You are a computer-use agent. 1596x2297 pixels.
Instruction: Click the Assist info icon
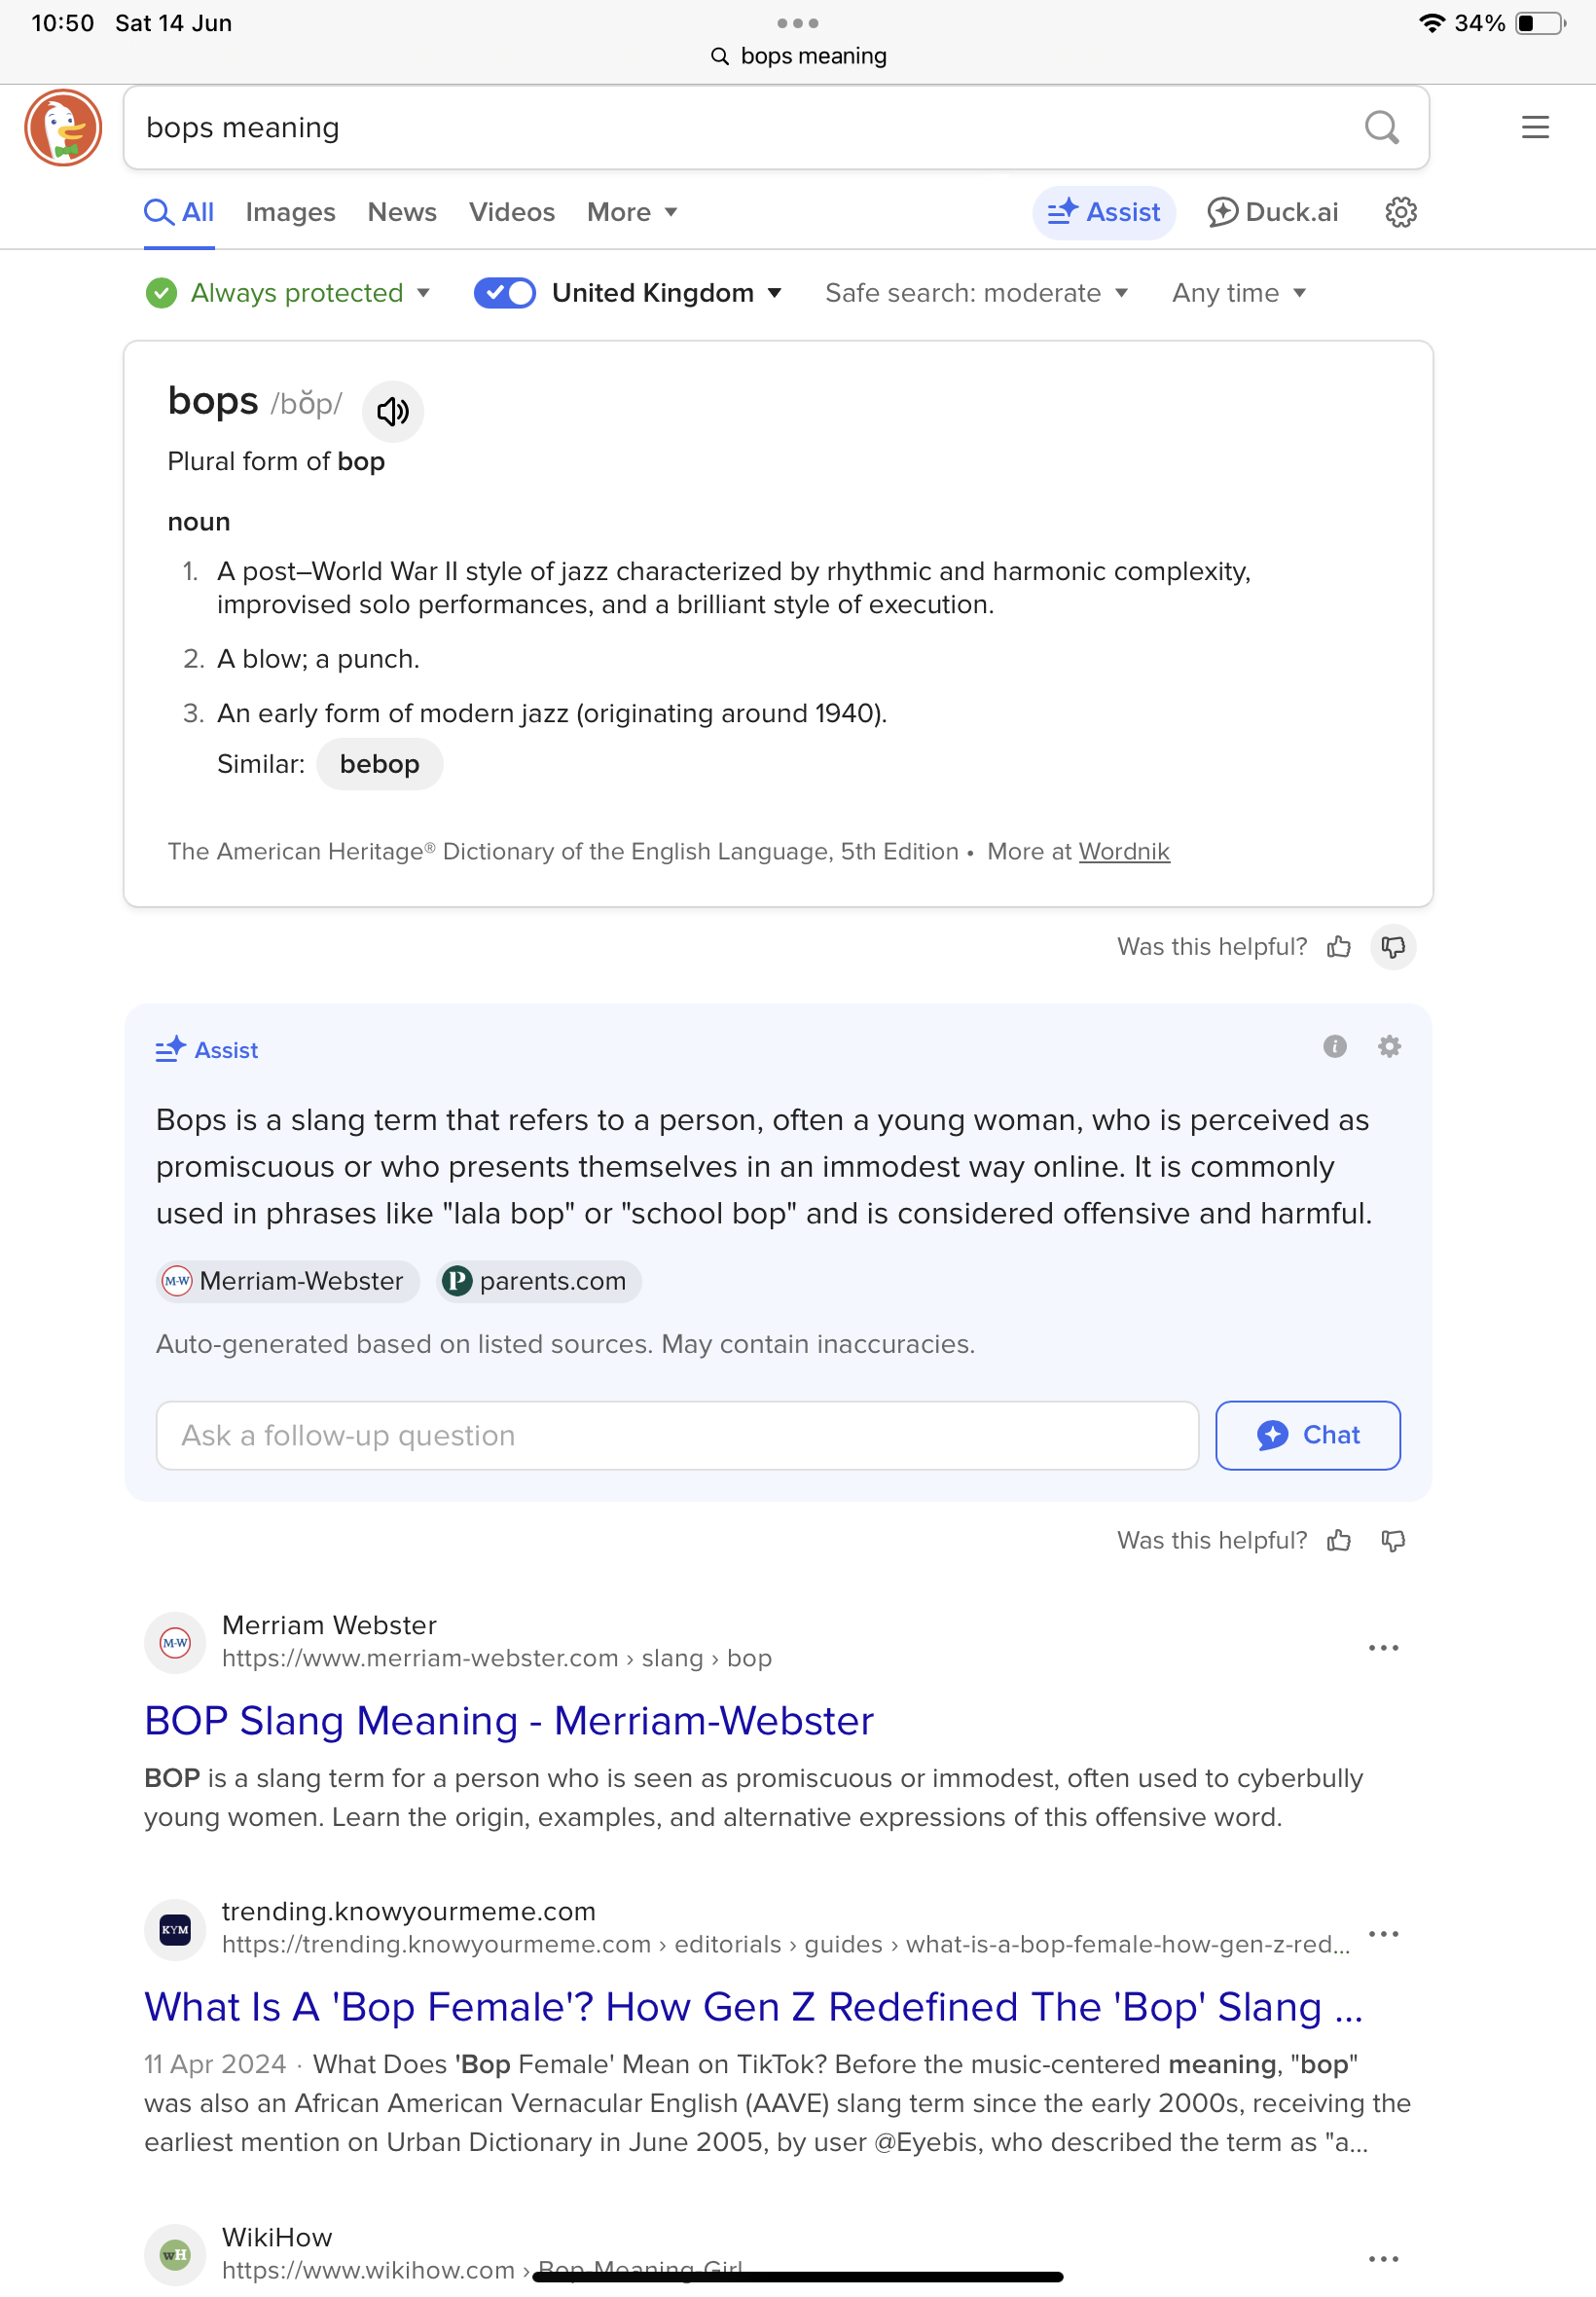[x=1334, y=1047]
